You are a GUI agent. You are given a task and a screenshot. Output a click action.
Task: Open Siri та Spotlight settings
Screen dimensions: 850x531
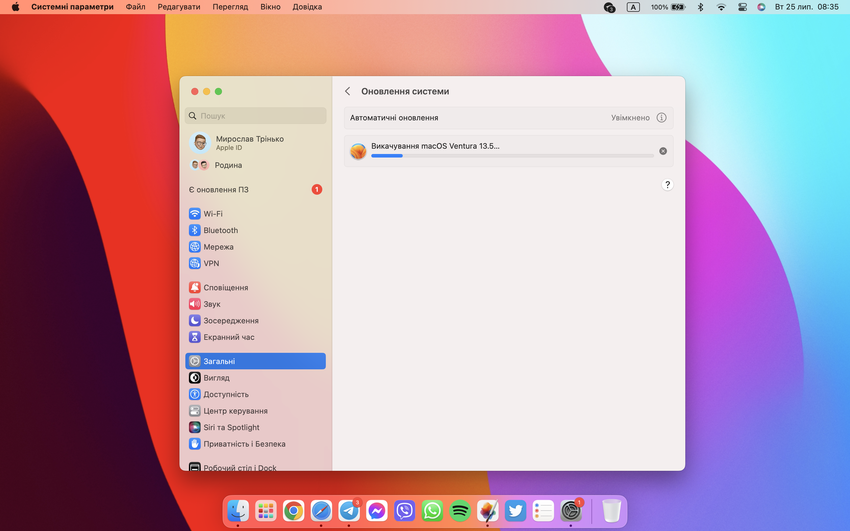(231, 427)
